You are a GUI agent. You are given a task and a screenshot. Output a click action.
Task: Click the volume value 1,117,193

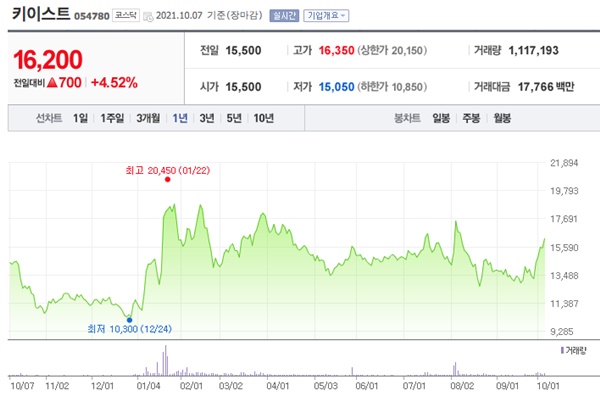pyautogui.click(x=533, y=51)
